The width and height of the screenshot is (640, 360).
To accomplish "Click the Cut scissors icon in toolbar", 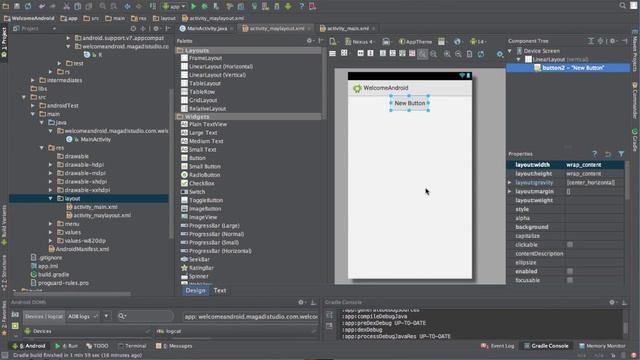I will tap(67, 6).
